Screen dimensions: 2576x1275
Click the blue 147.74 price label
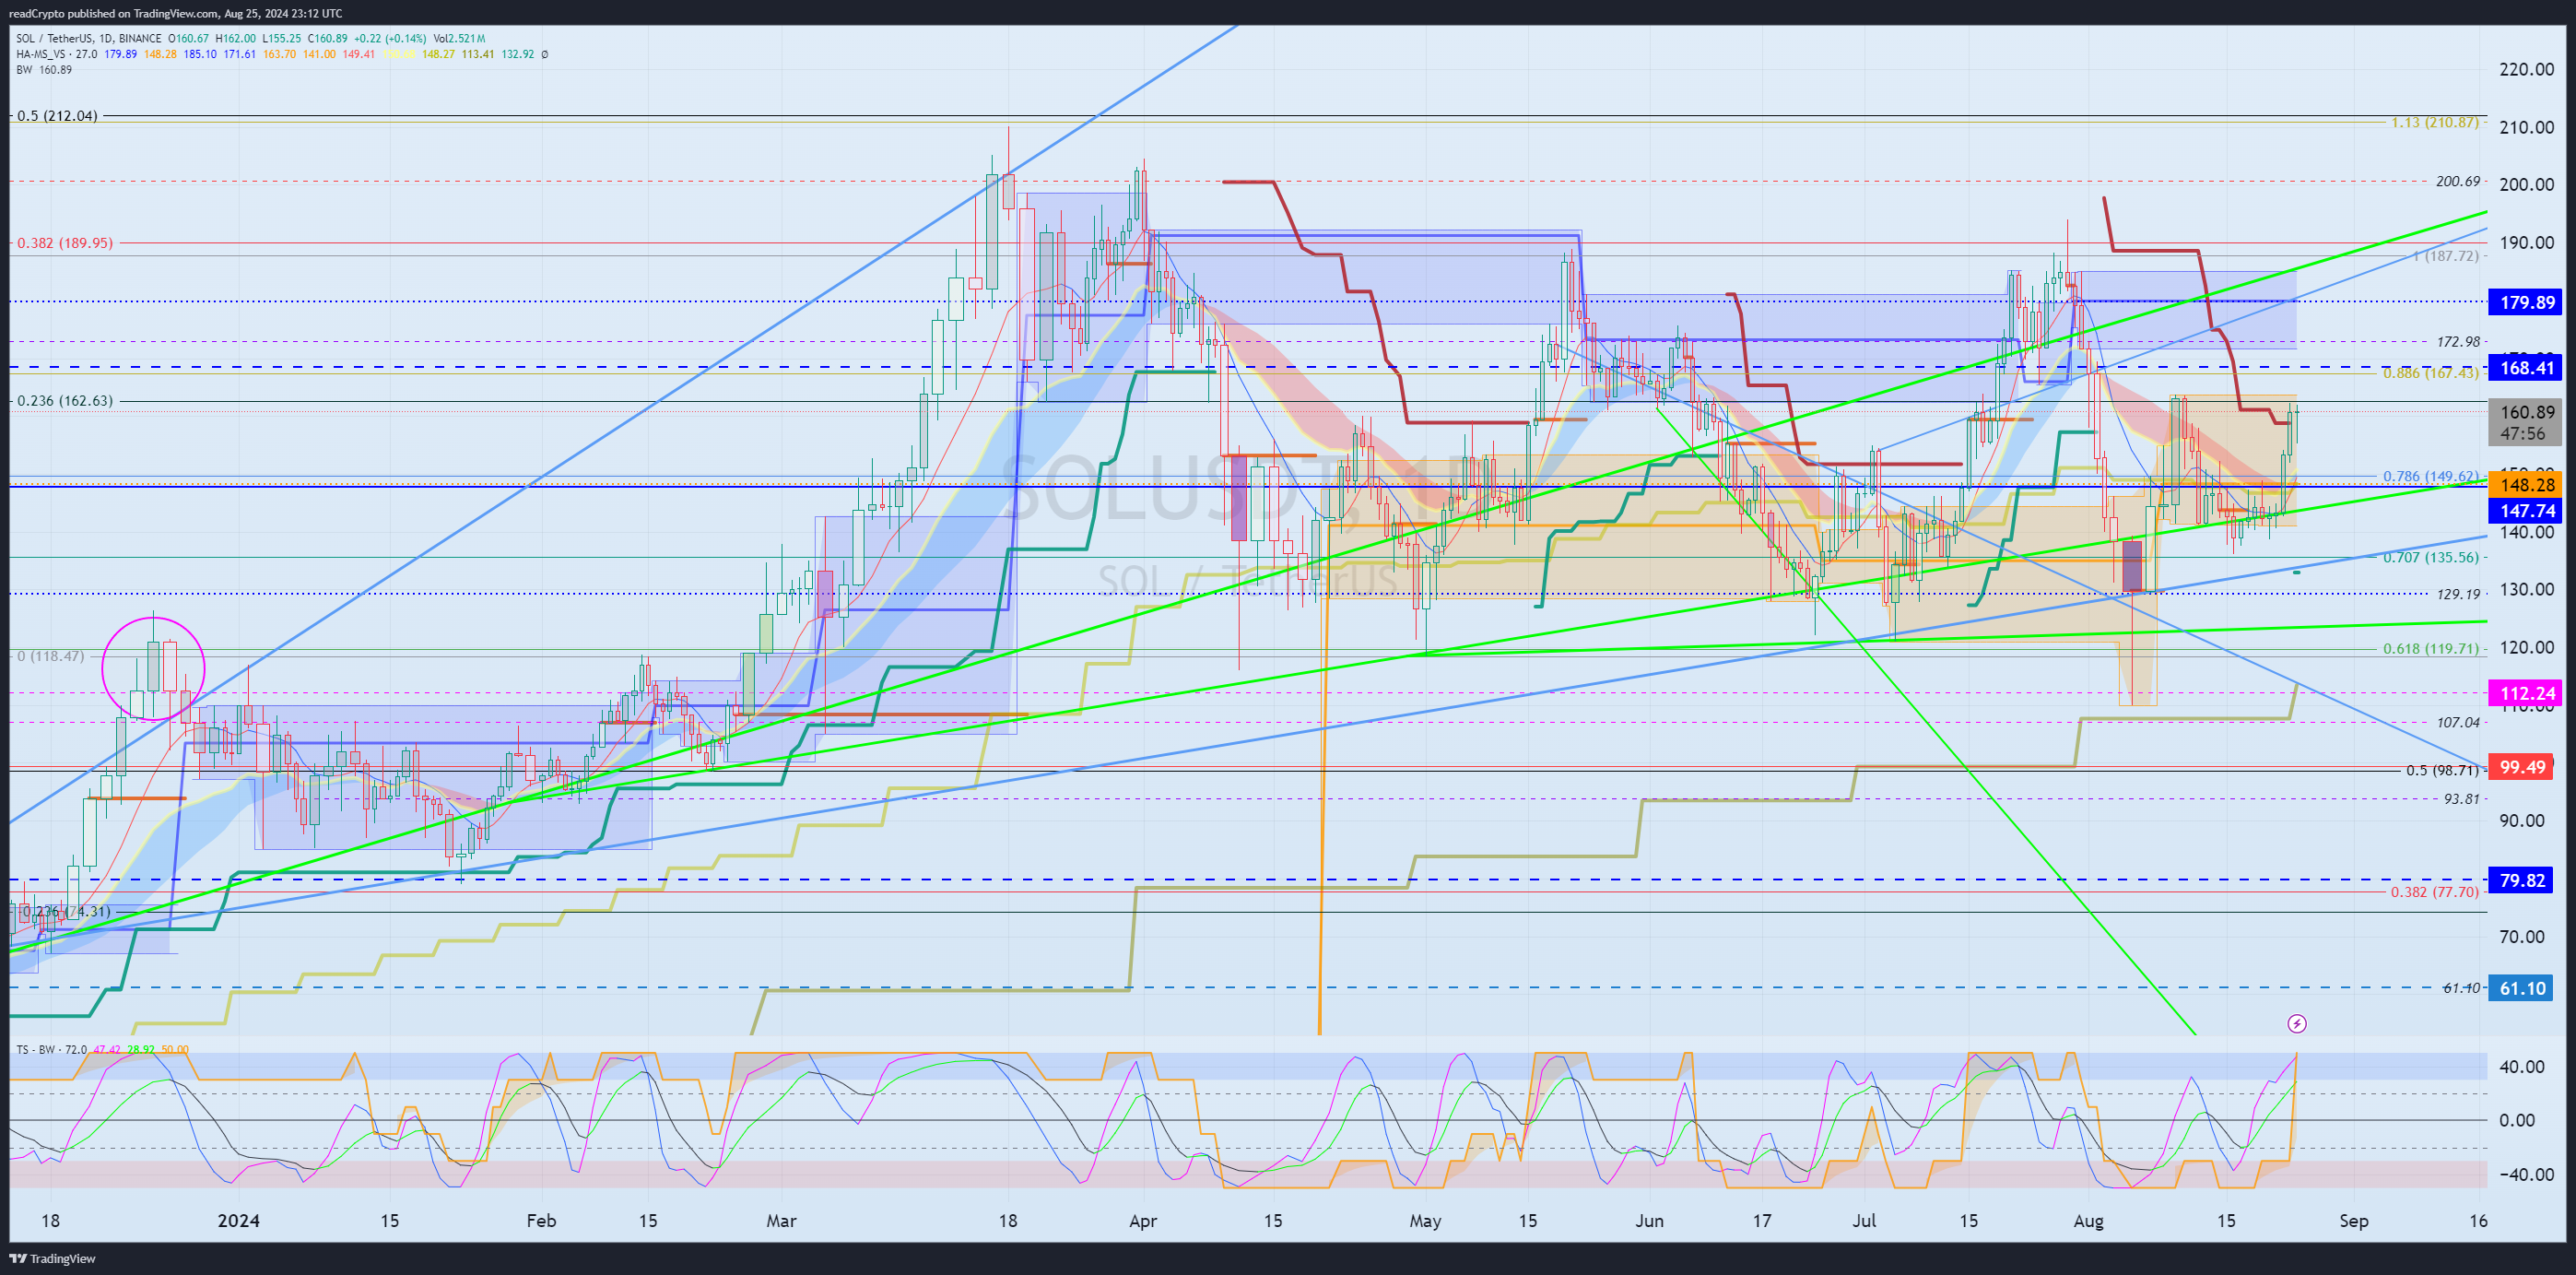tap(2527, 511)
